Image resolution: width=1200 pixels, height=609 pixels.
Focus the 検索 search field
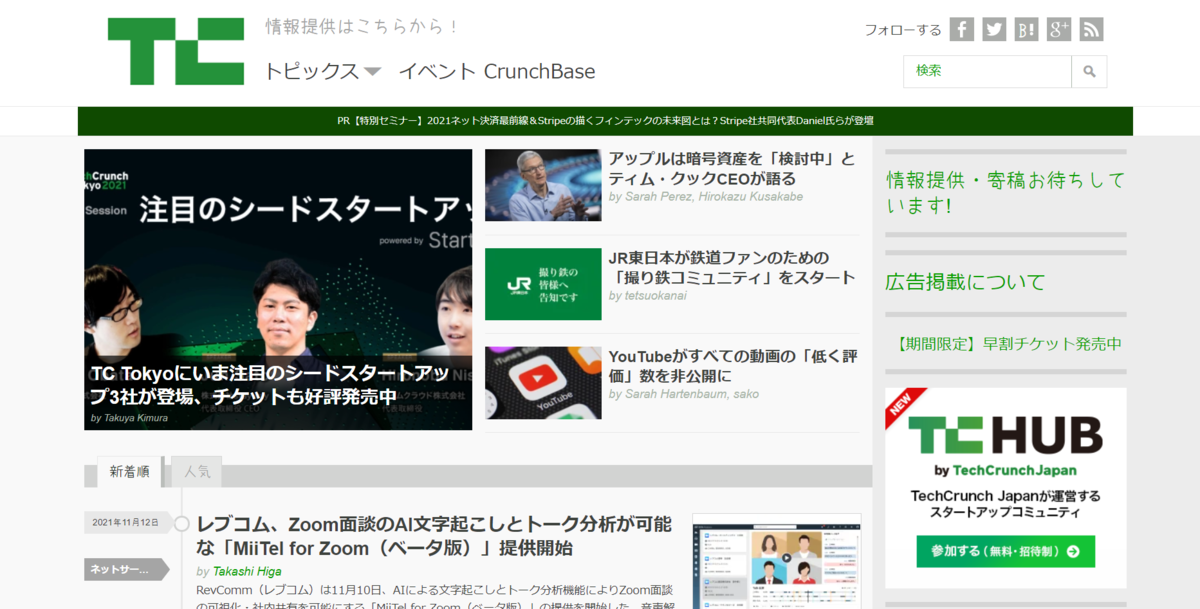click(988, 71)
